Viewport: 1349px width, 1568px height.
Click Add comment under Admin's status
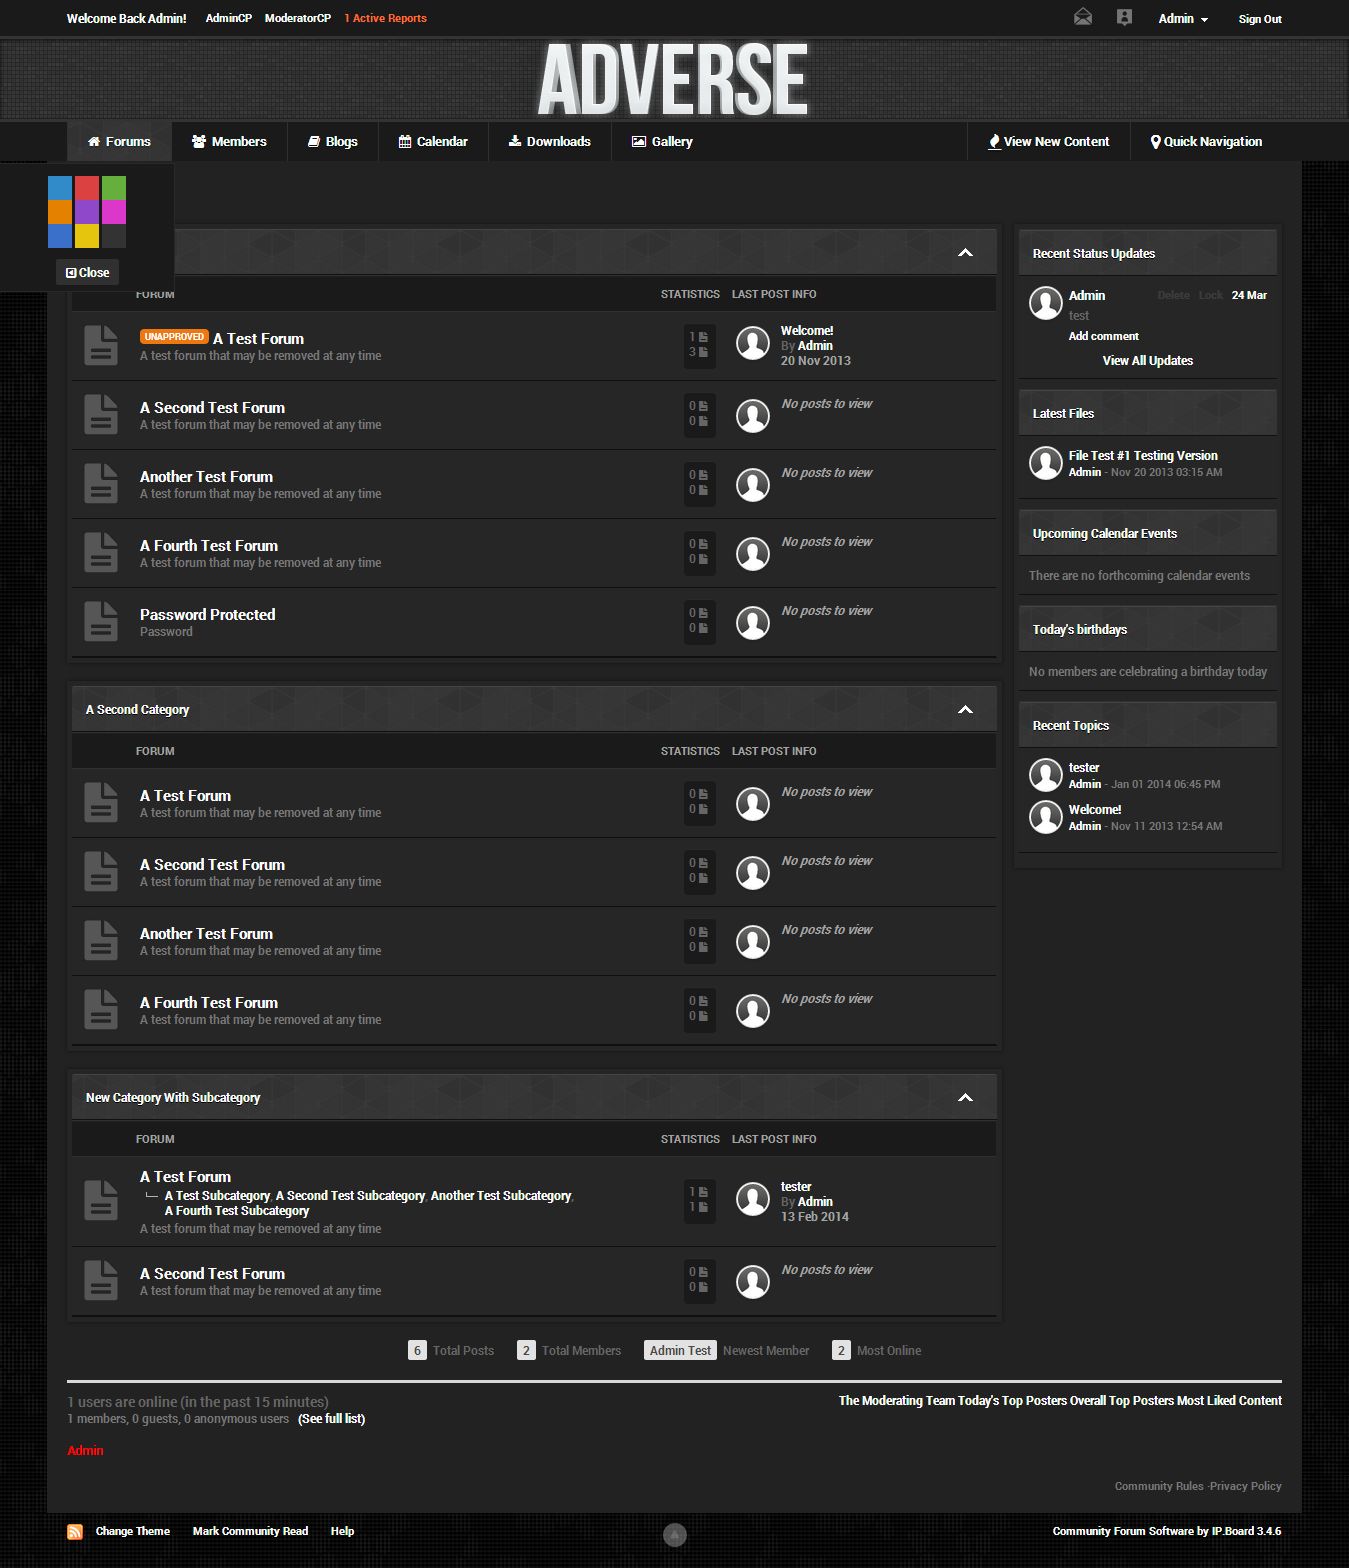pos(1104,336)
